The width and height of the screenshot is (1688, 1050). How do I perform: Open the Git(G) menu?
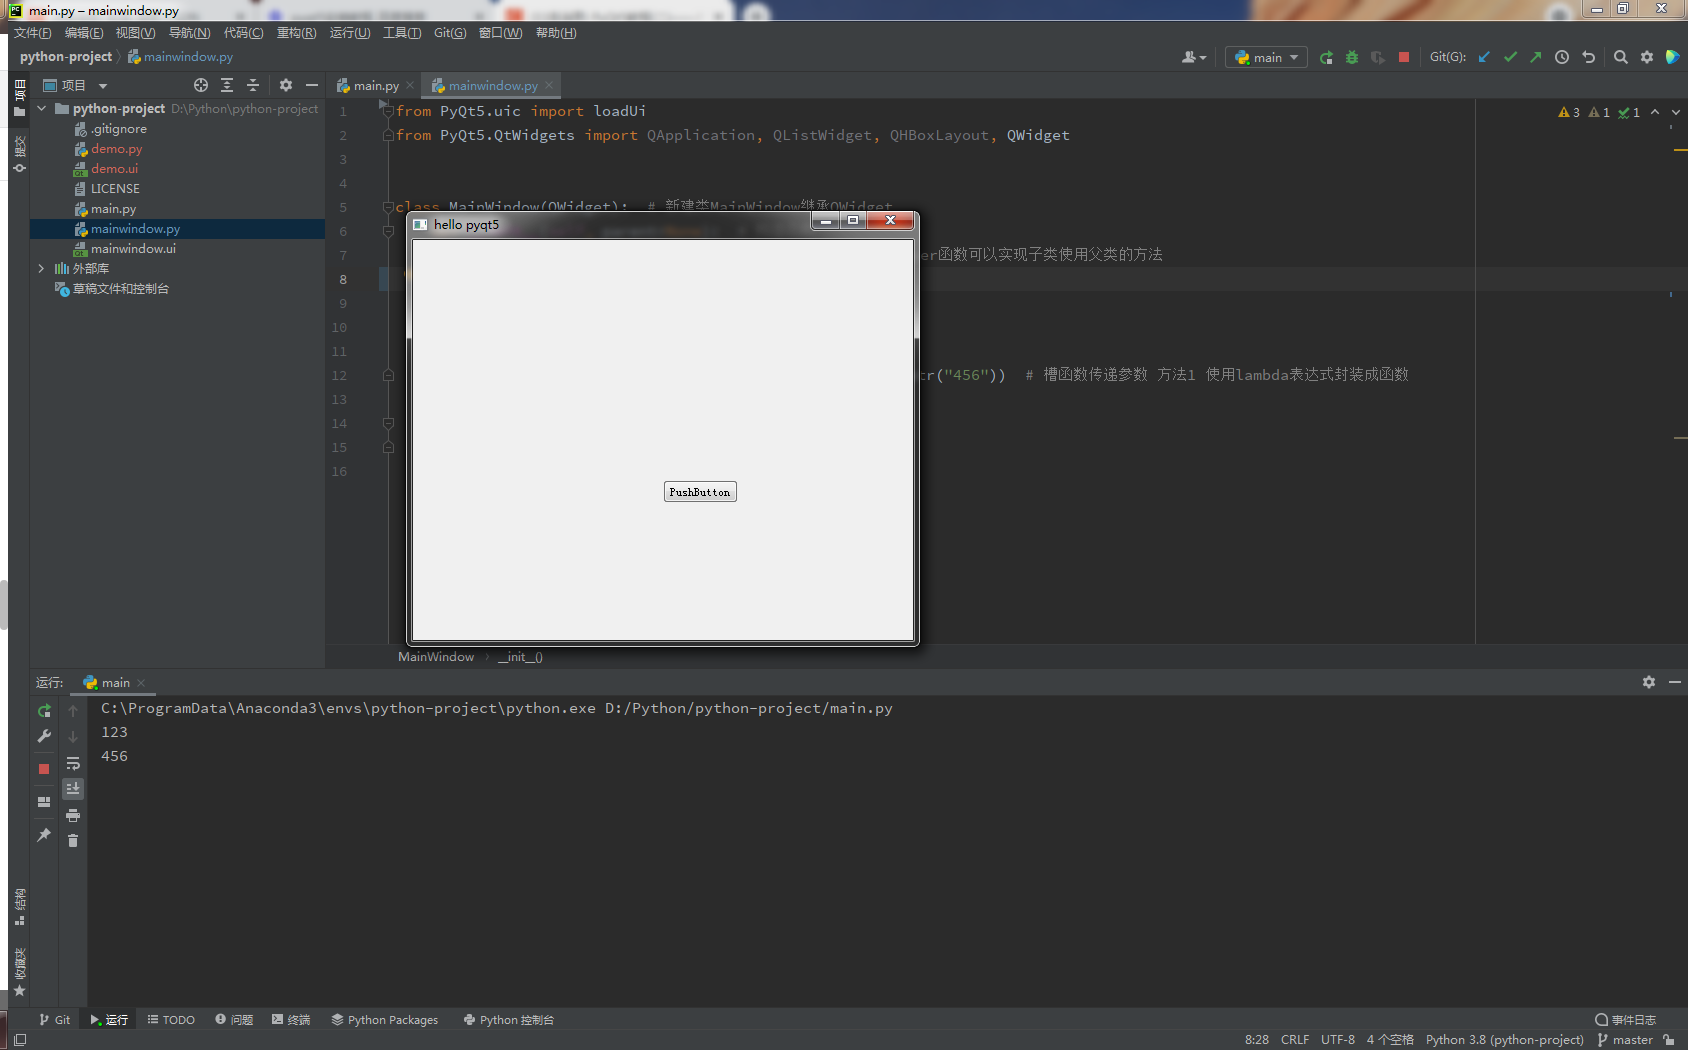(450, 32)
